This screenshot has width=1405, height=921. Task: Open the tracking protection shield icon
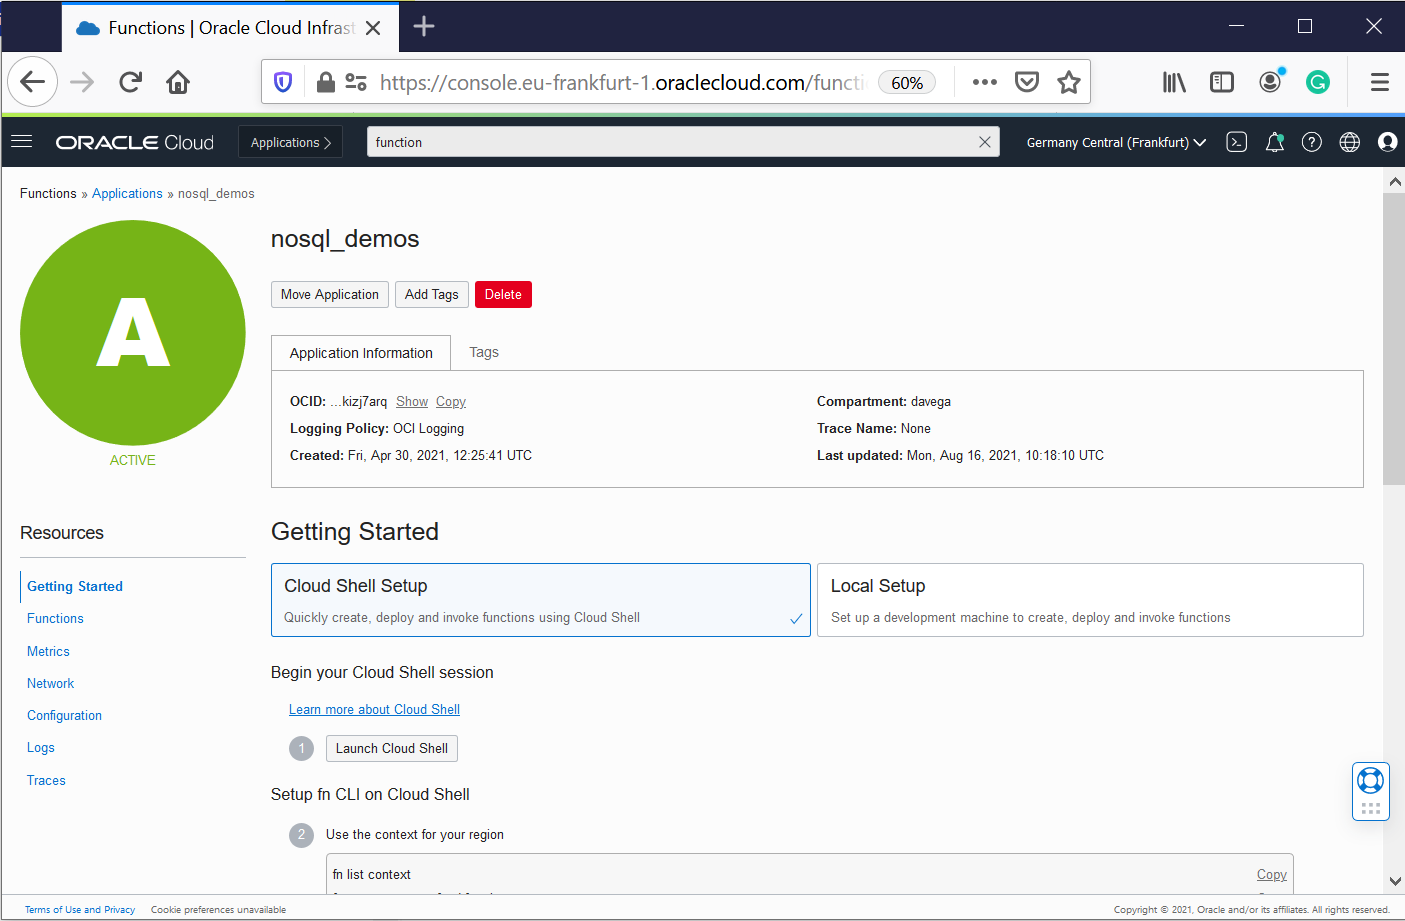(283, 82)
